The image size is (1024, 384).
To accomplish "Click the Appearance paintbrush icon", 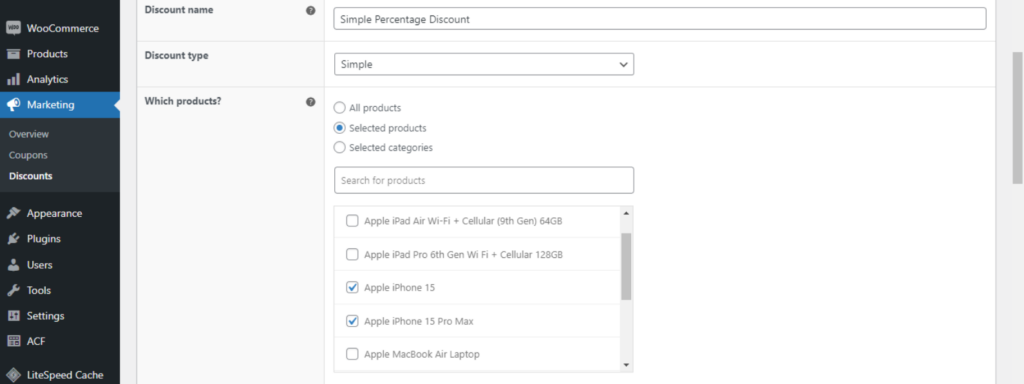I will [13, 214].
